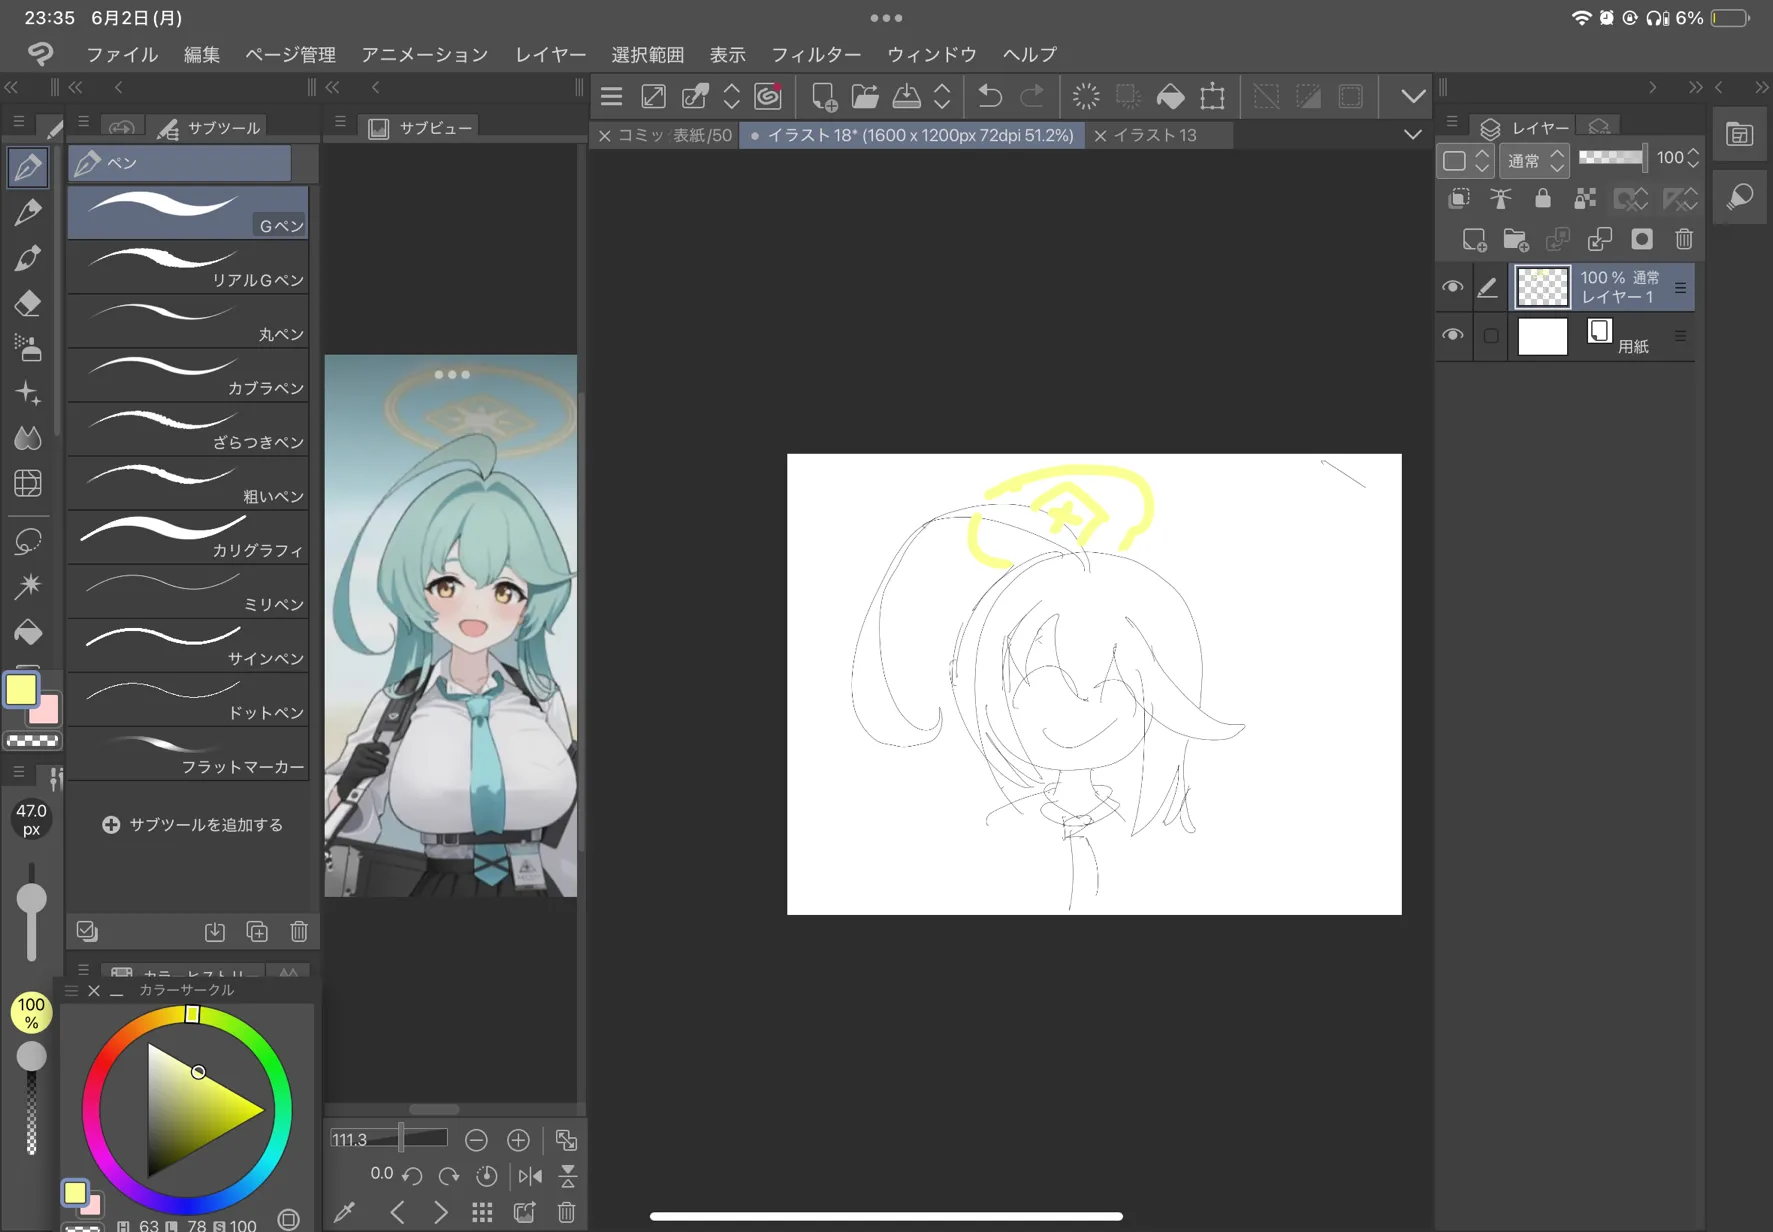Delete the layer with the trash icon
Screen dimensions: 1773x1232
click(1684, 239)
